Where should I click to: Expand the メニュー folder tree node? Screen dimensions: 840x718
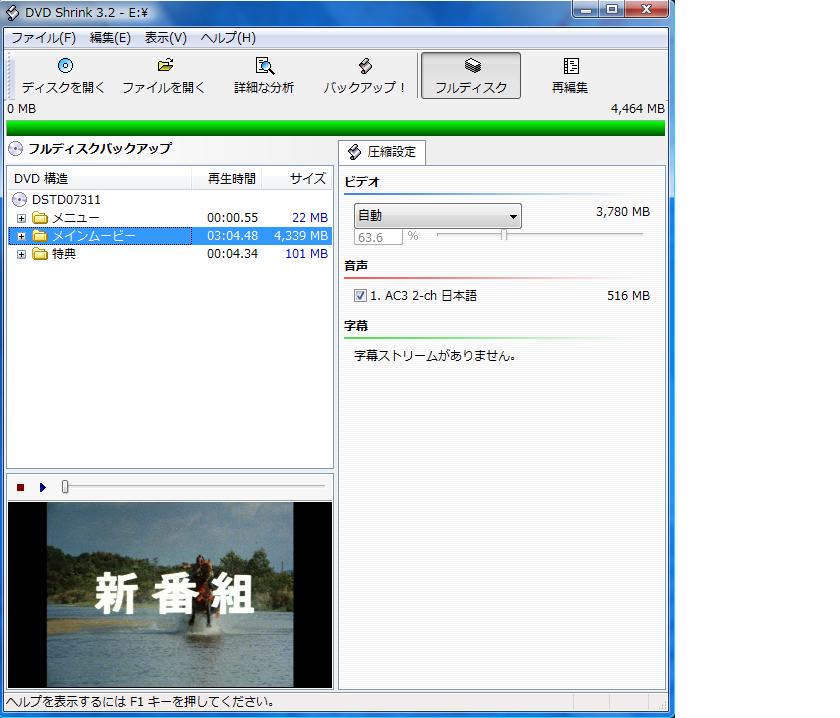point(22,218)
